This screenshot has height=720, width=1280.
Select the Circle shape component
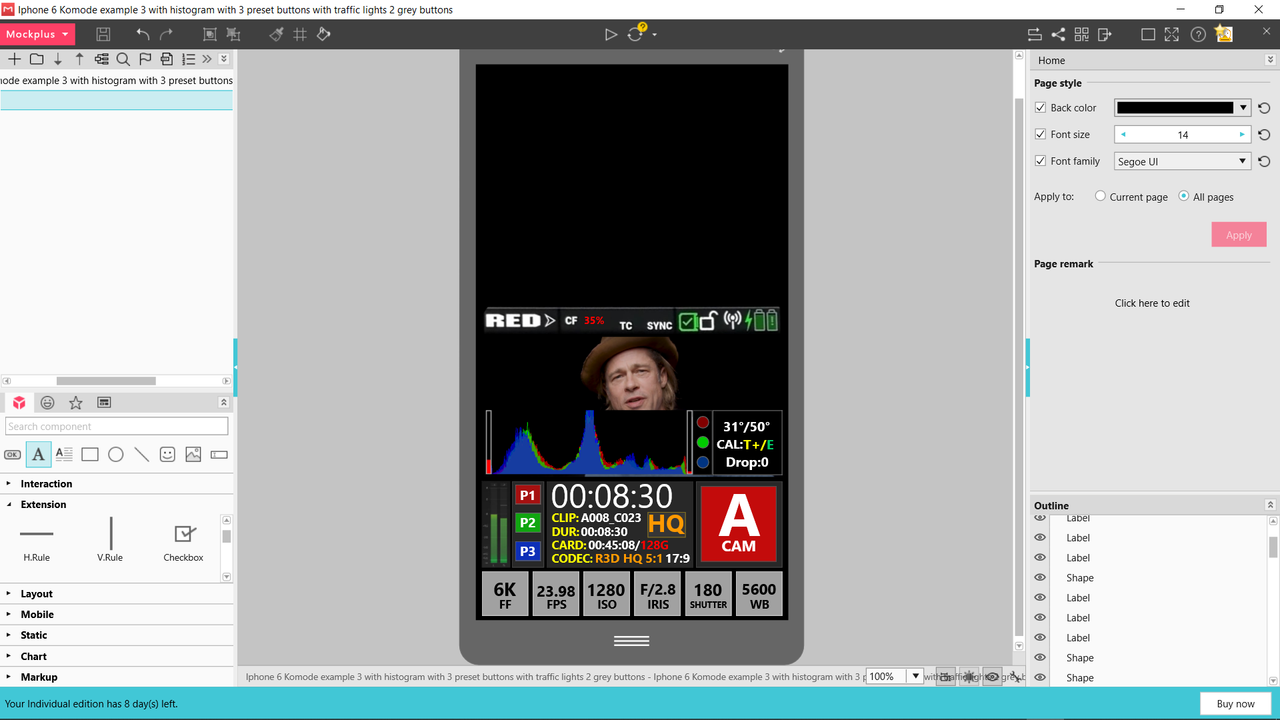pos(116,454)
